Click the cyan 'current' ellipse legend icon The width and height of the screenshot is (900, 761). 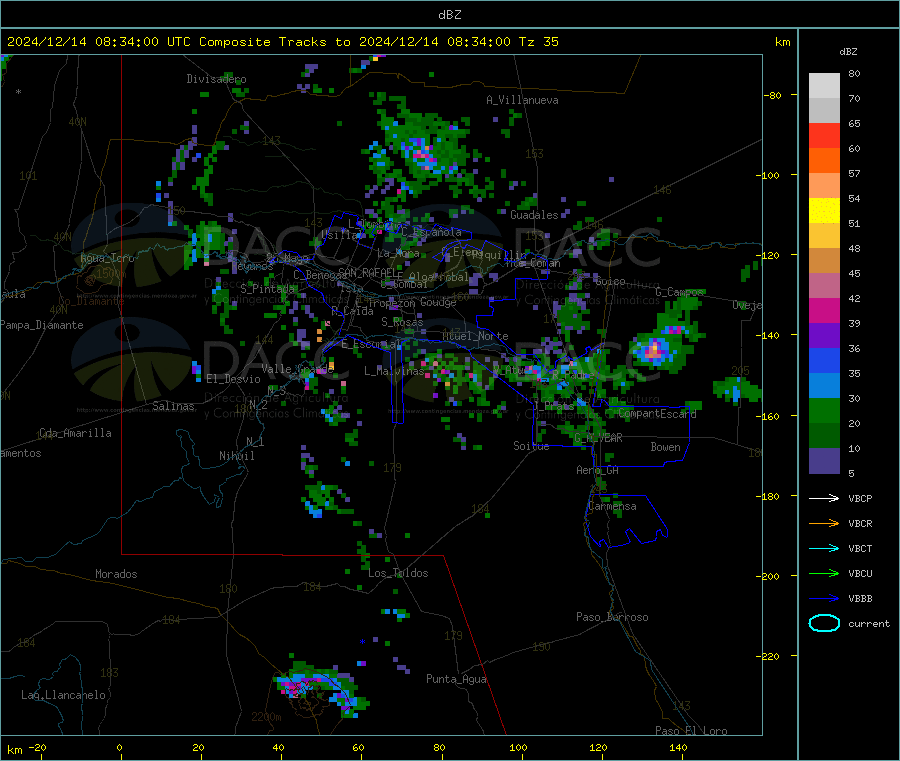point(824,623)
